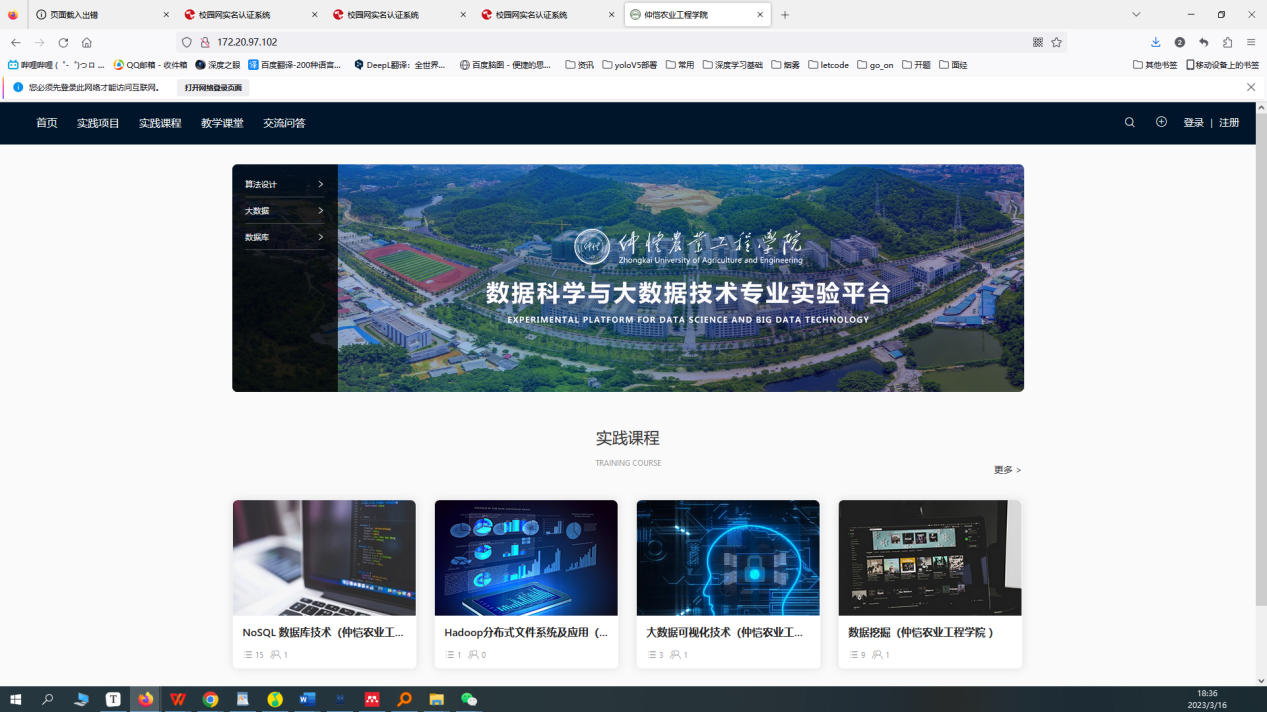Open the NoSQL 数据库技术 course thumbnail

(324, 558)
